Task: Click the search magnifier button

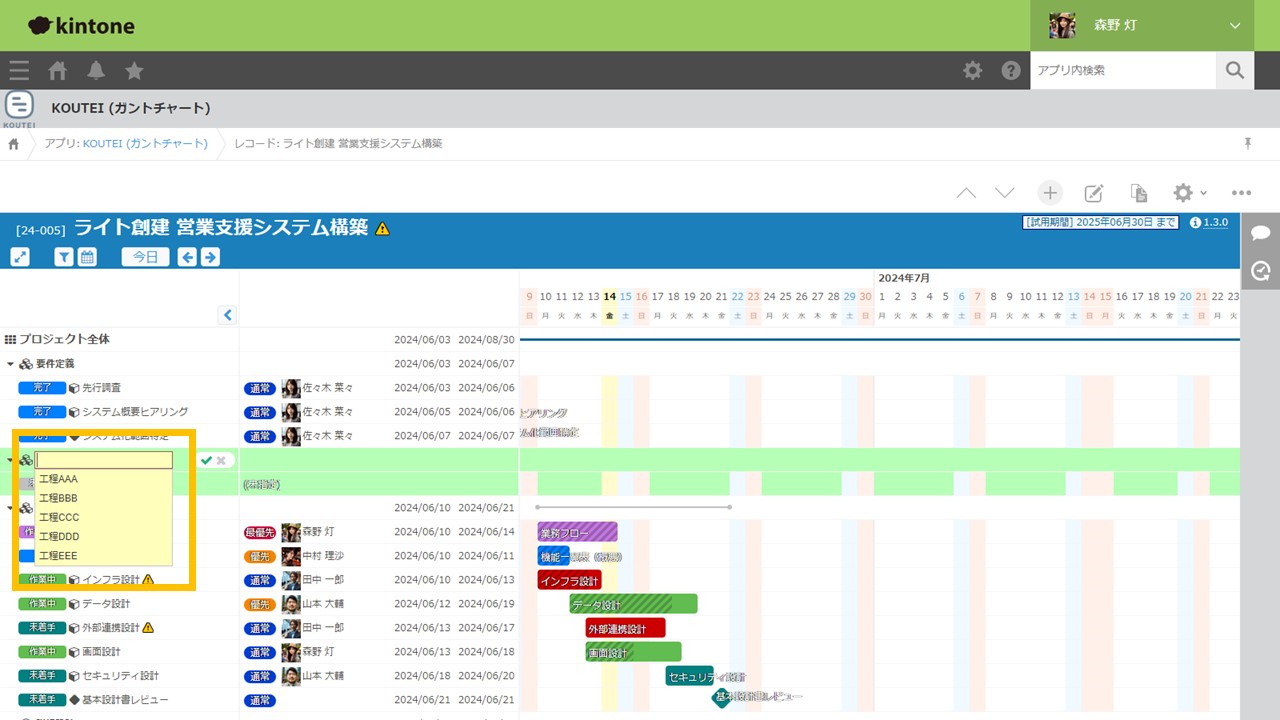Action: pos(1235,70)
